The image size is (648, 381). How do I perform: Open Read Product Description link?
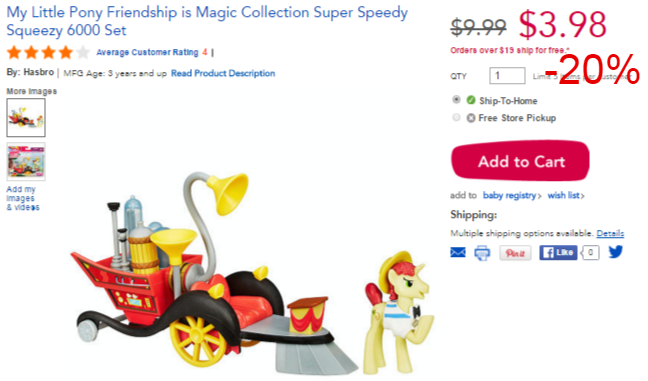pos(223,73)
